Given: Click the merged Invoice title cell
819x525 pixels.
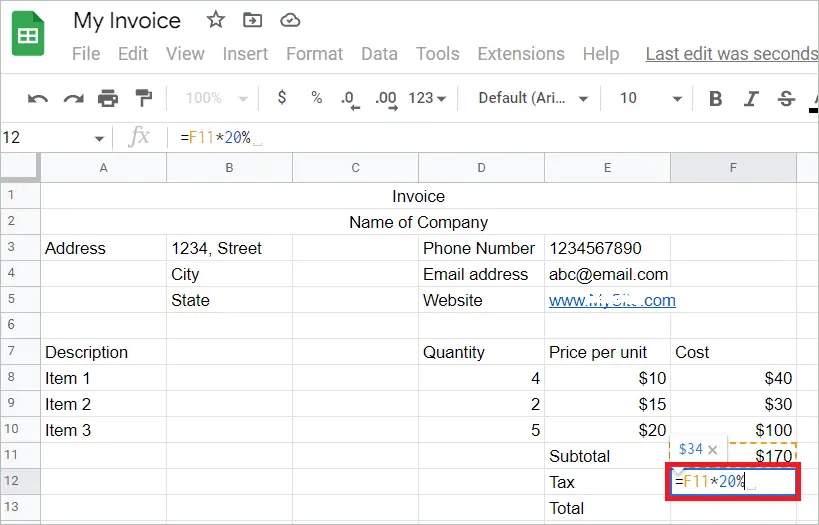Looking at the screenshot, I should click(418, 196).
